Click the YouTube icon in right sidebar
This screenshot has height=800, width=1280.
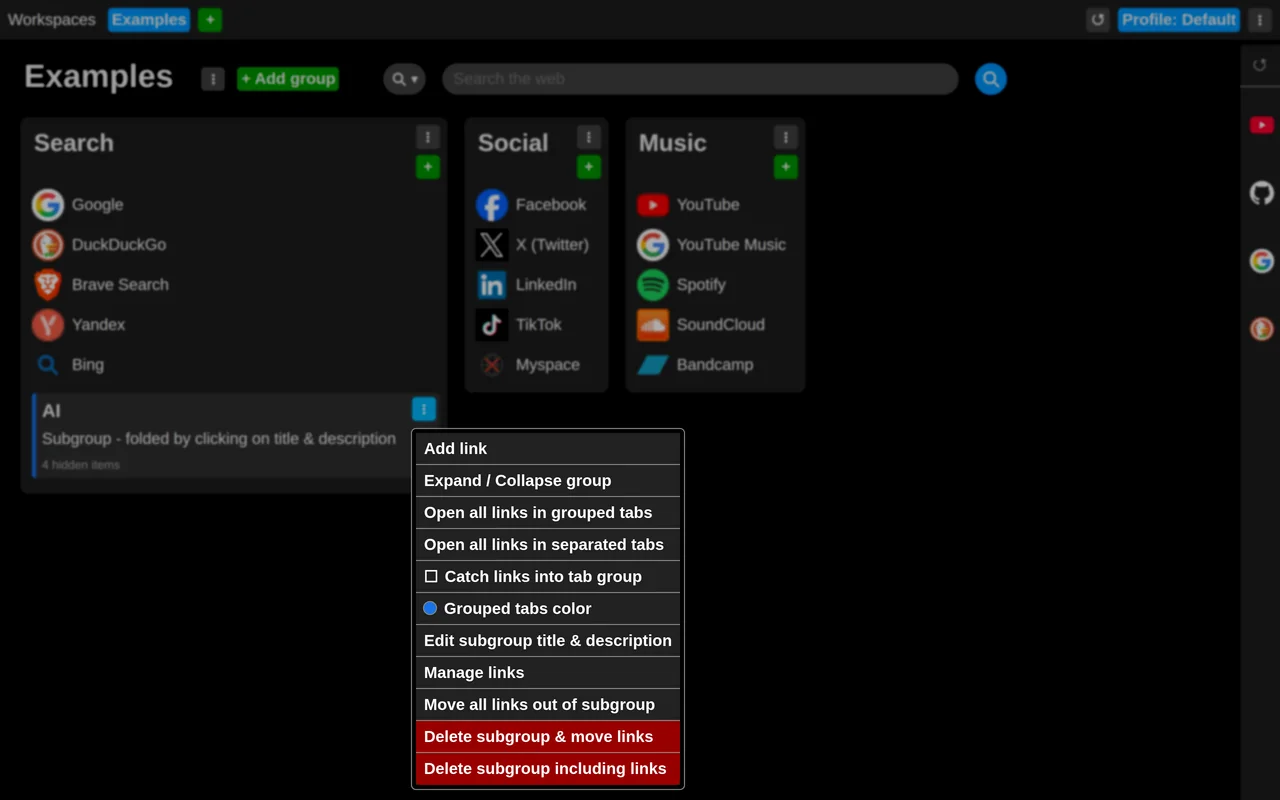point(1261,125)
